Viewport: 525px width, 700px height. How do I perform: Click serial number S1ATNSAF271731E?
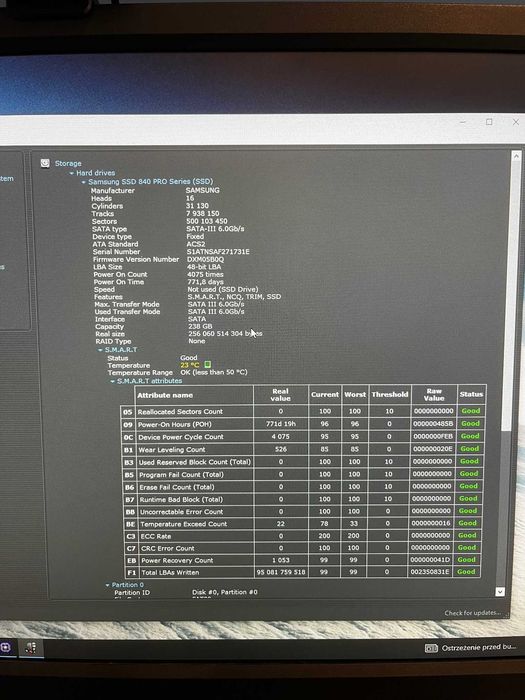pos(218,252)
